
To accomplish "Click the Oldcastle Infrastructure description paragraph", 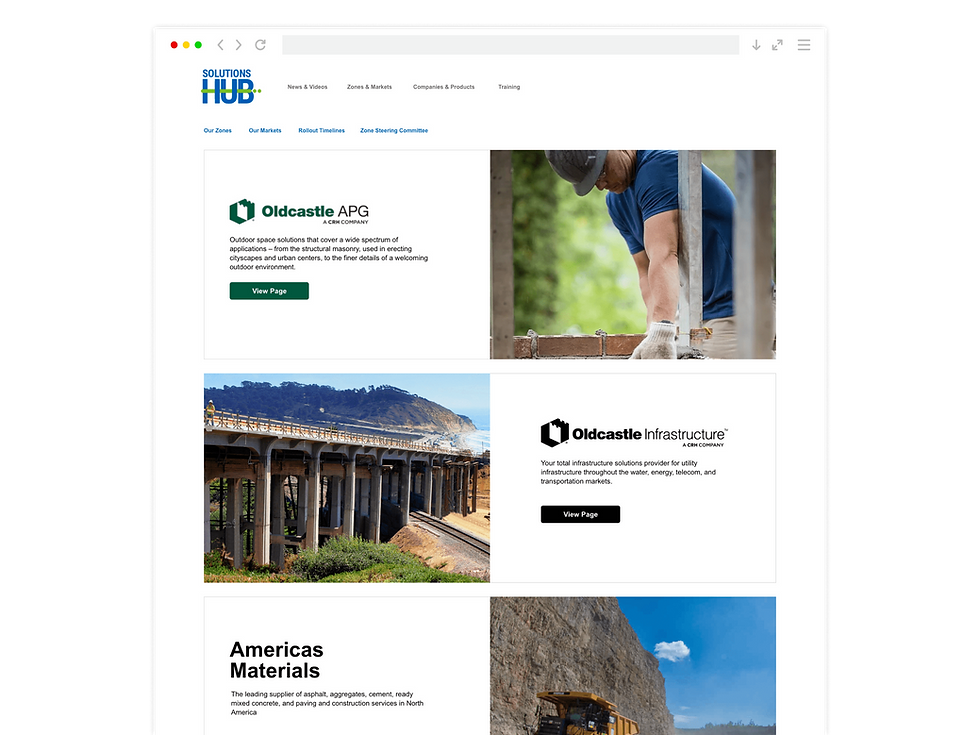I will tap(628, 472).
